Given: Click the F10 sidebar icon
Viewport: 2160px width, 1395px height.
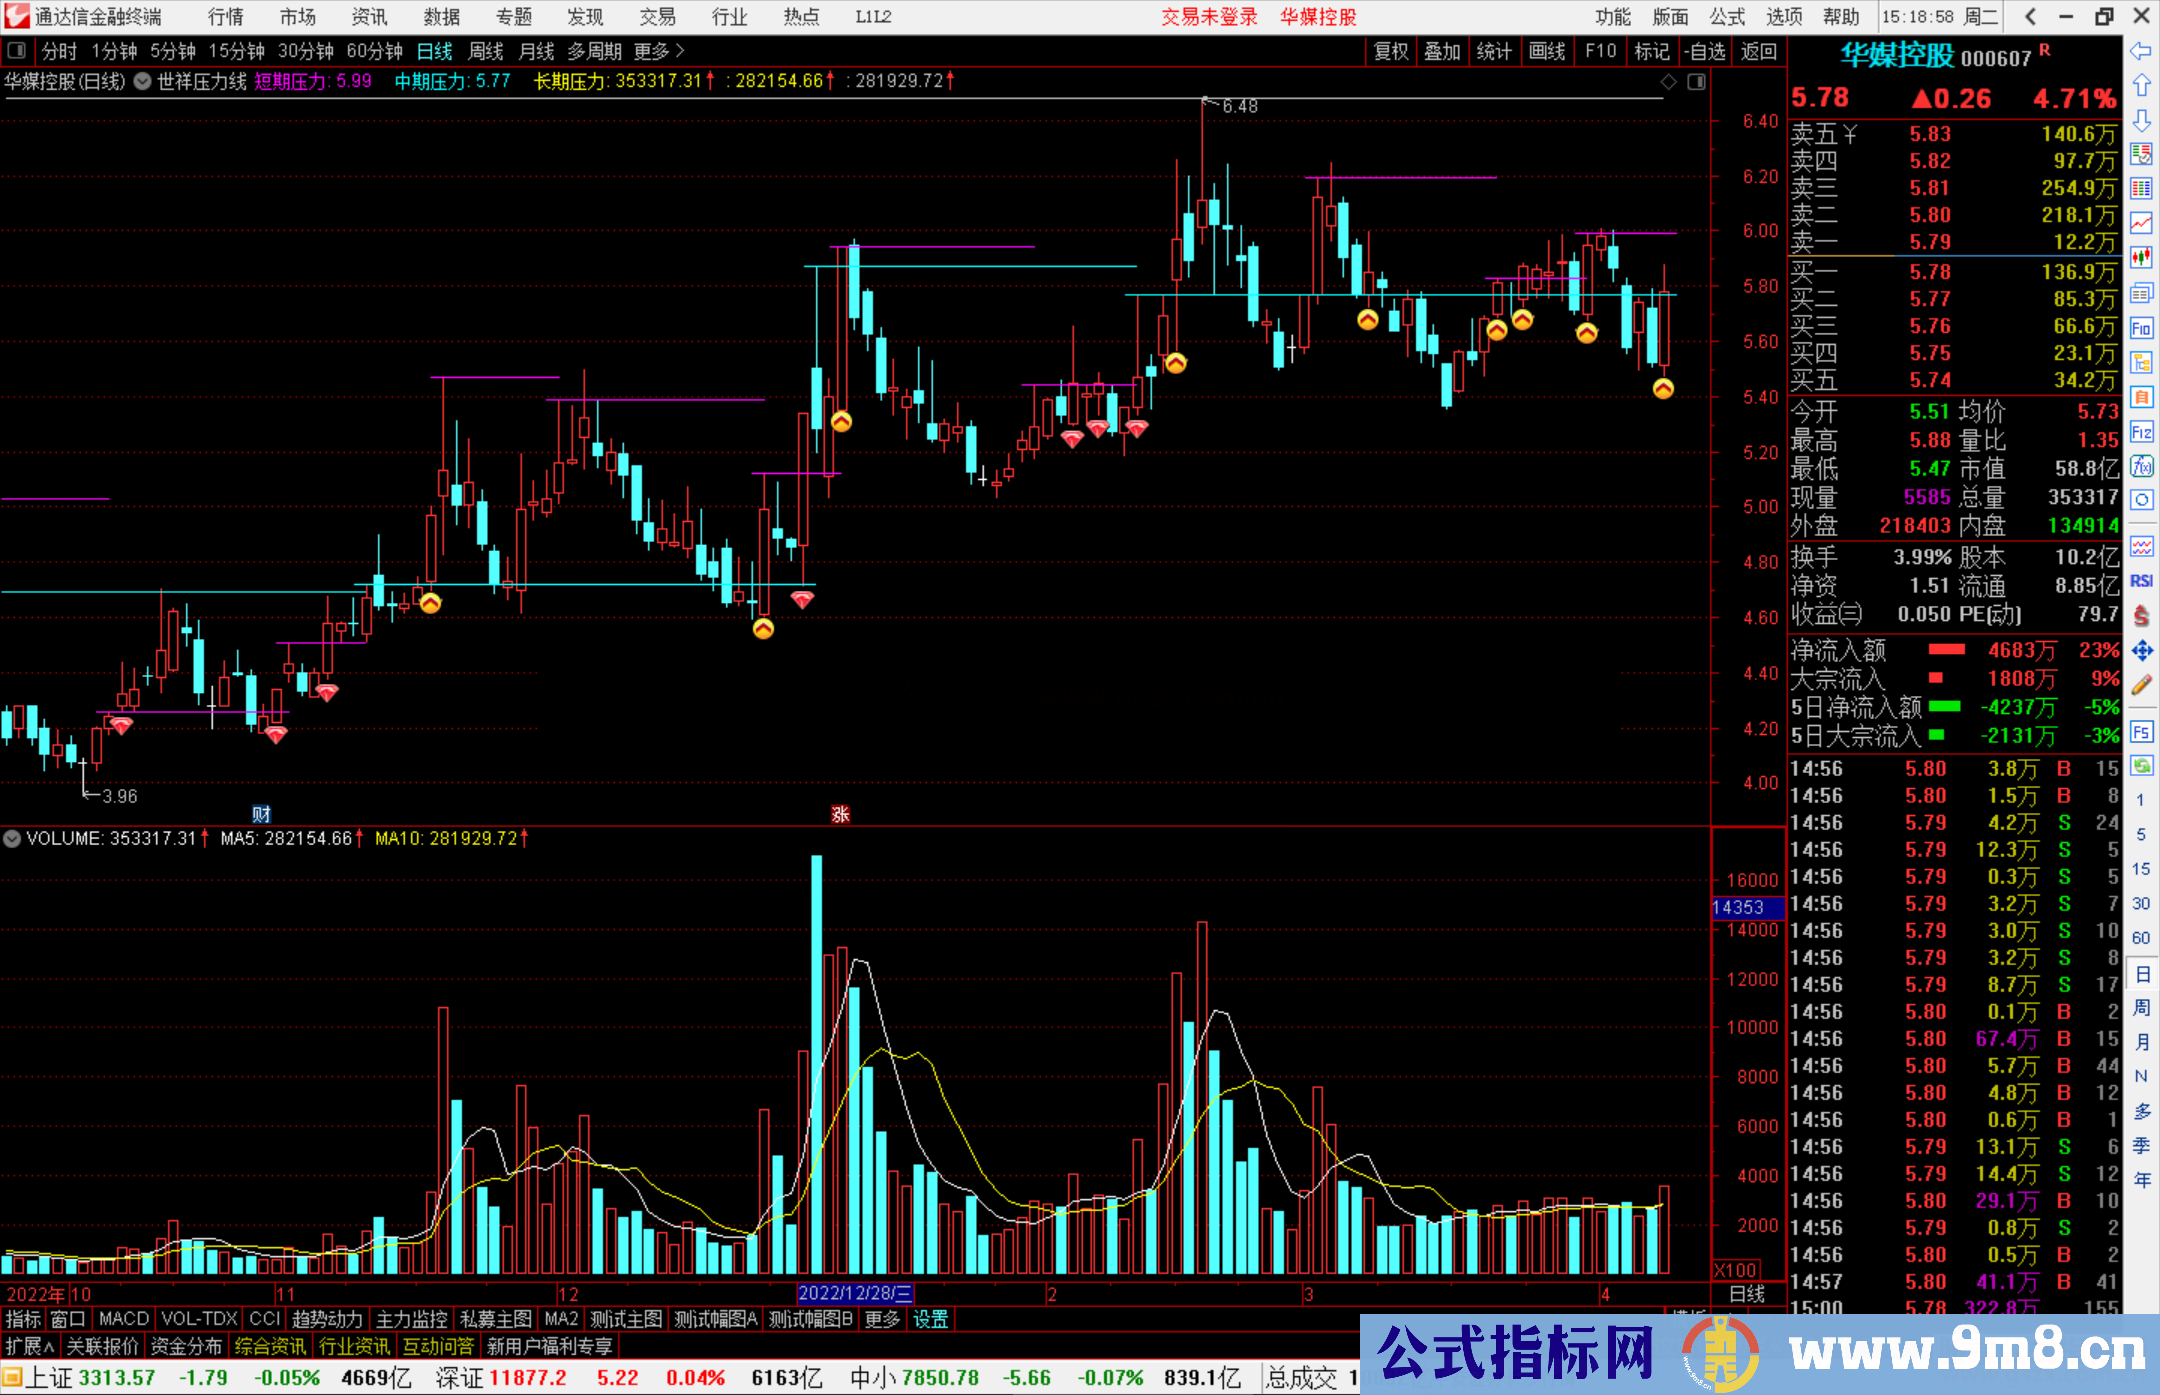Looking at the screenshot, I should click(2141, 329).
